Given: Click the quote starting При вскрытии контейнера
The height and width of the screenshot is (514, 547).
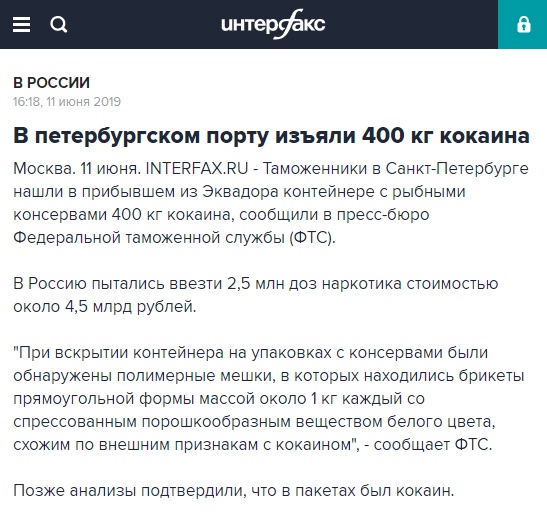Looking at the screenshot, I should click(x=269, y=398).
